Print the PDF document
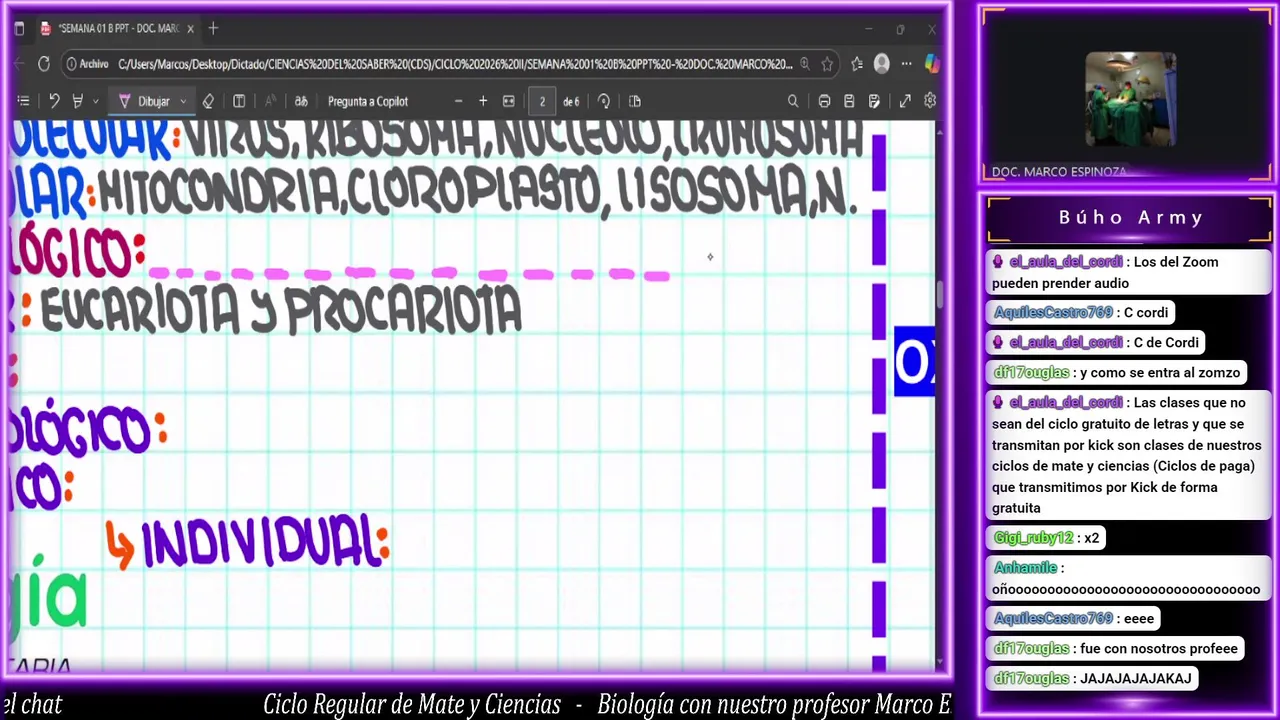The image size is (1280, 720). tap(824, 101)
